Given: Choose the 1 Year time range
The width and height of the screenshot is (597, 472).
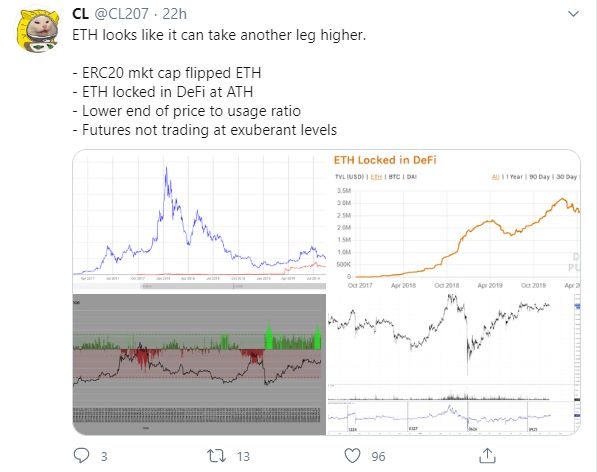Looking at the screenshot, I should pyautogui.click(x=514, y=177).
